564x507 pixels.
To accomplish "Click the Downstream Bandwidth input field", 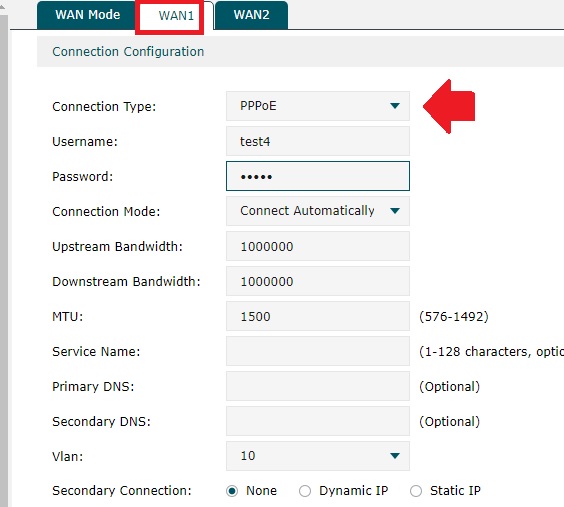I will pos(318,281).
